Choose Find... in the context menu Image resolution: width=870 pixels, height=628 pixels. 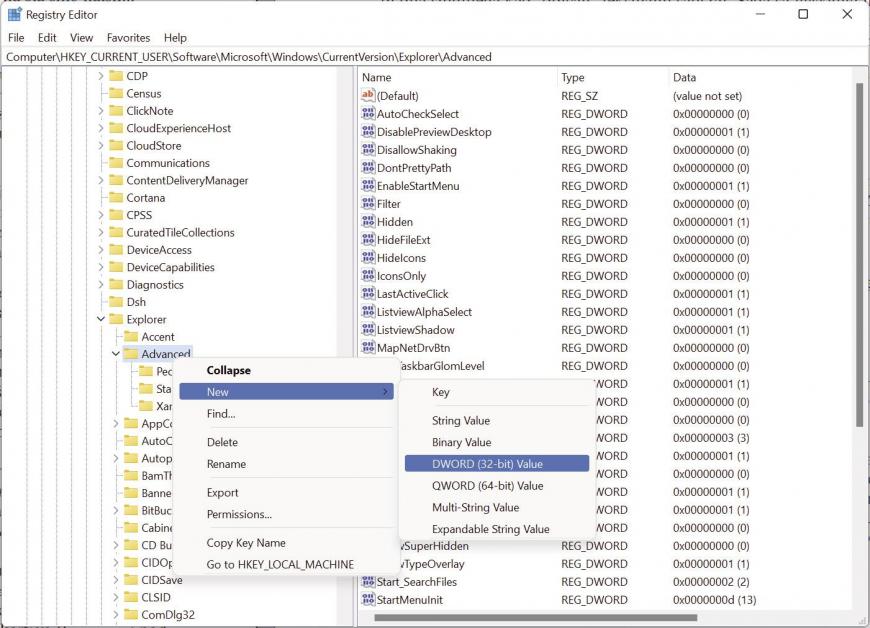pos(286,413)
